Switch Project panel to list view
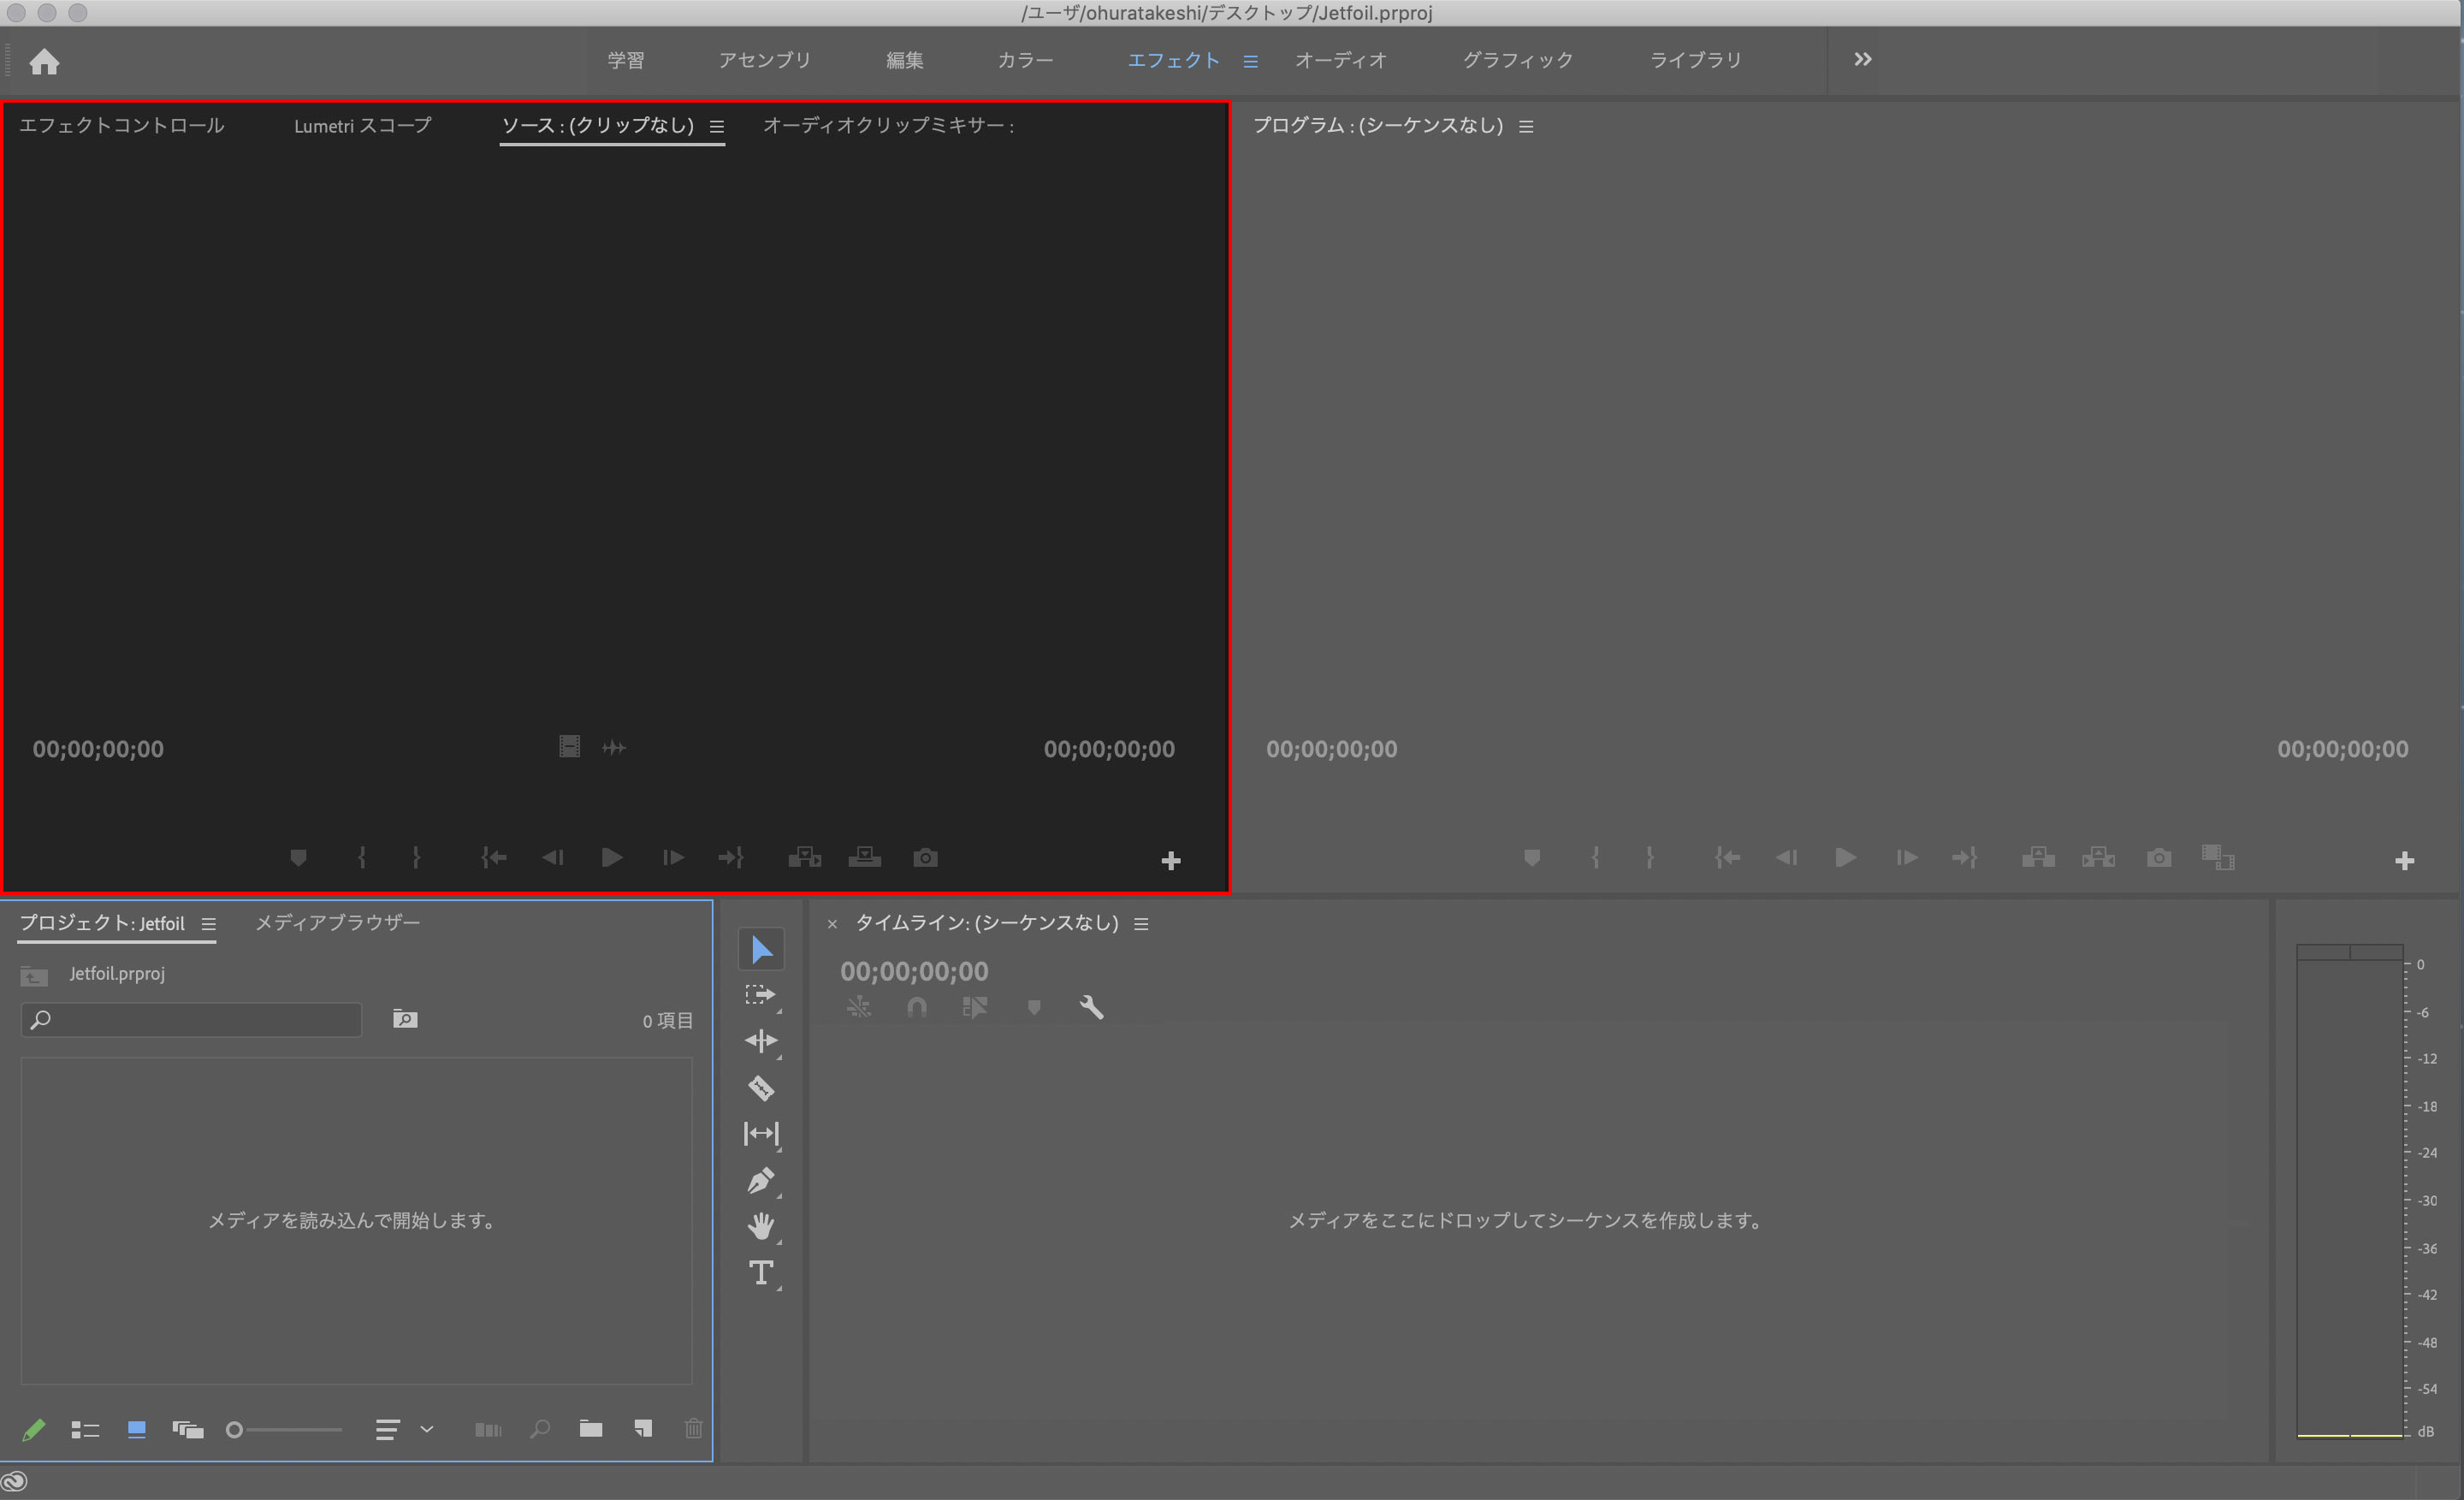 pos(85,1430)
